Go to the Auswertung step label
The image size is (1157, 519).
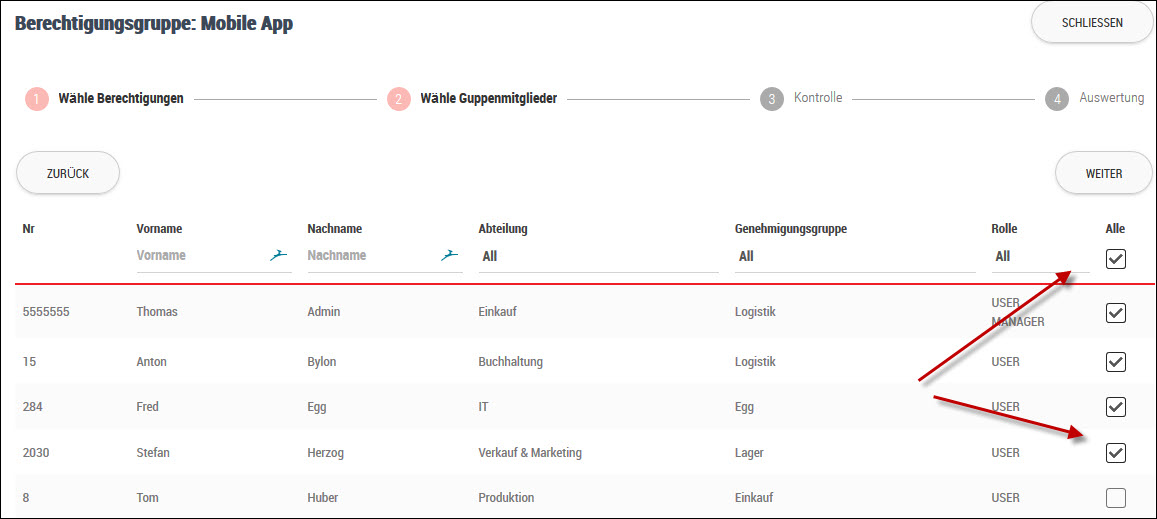pyautogui.click(x=1111, y=97)
